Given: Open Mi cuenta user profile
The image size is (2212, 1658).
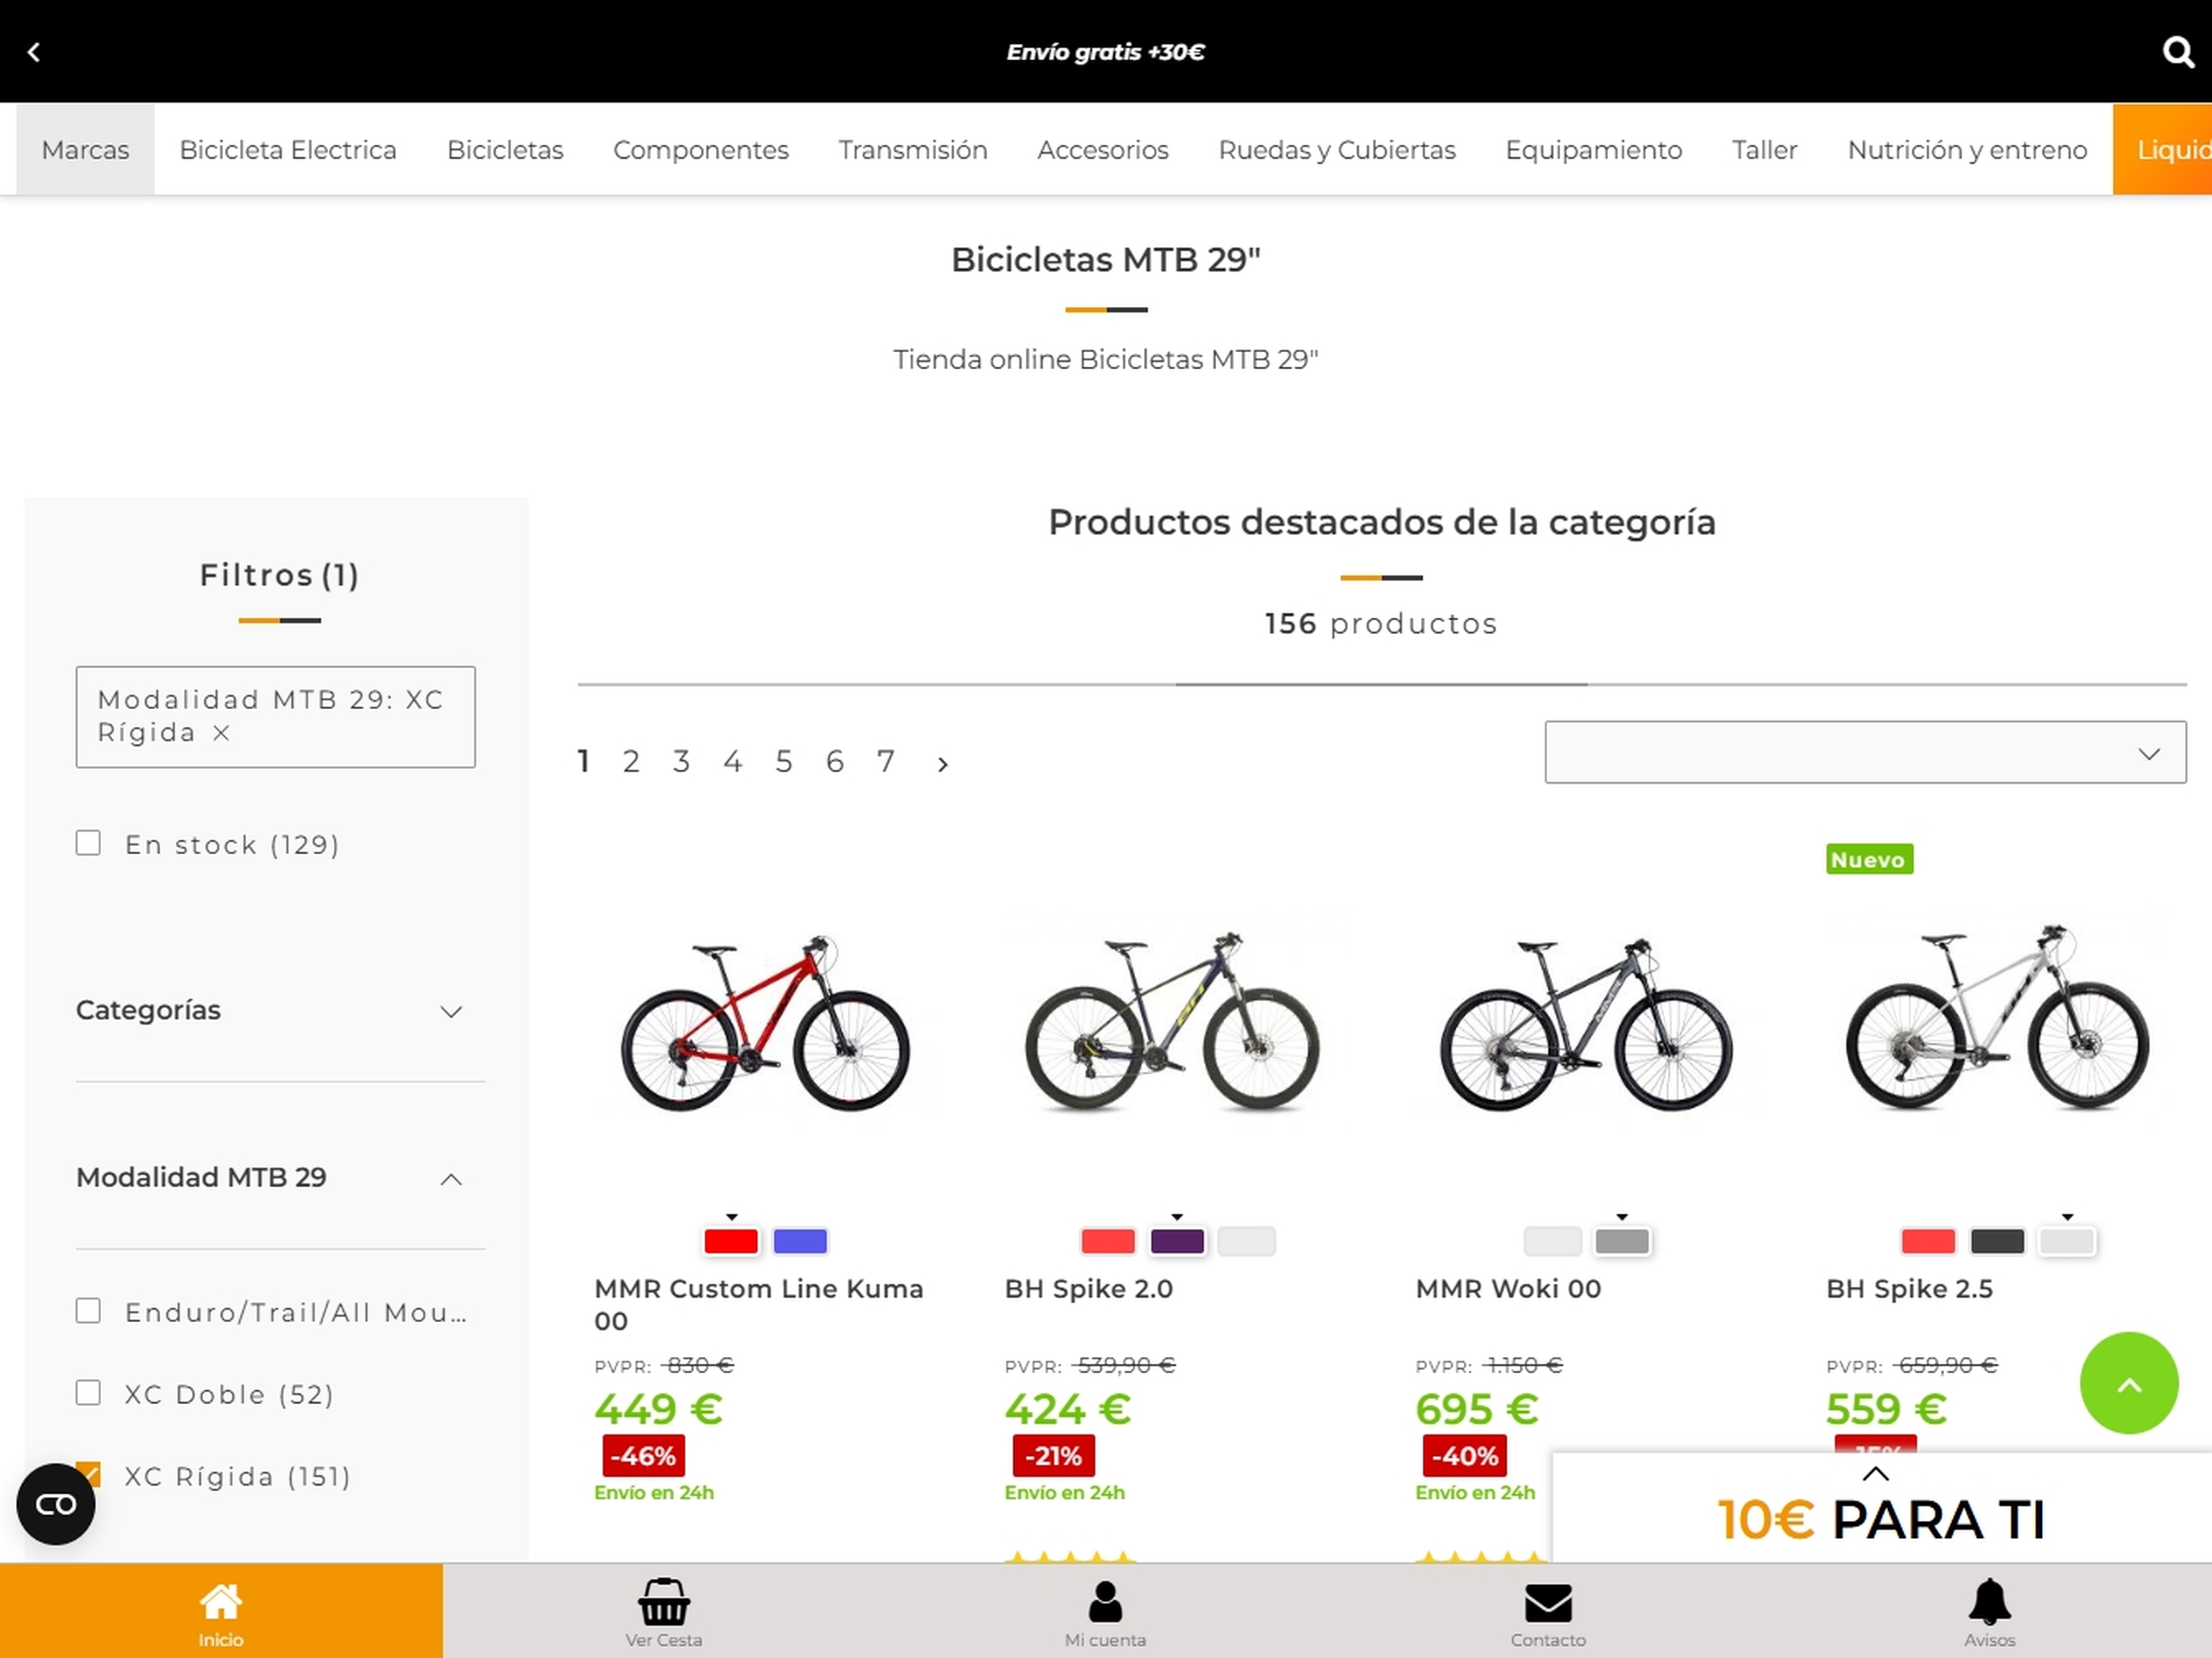Looking at the screenshot, I should click(x=1105, y=1611).
